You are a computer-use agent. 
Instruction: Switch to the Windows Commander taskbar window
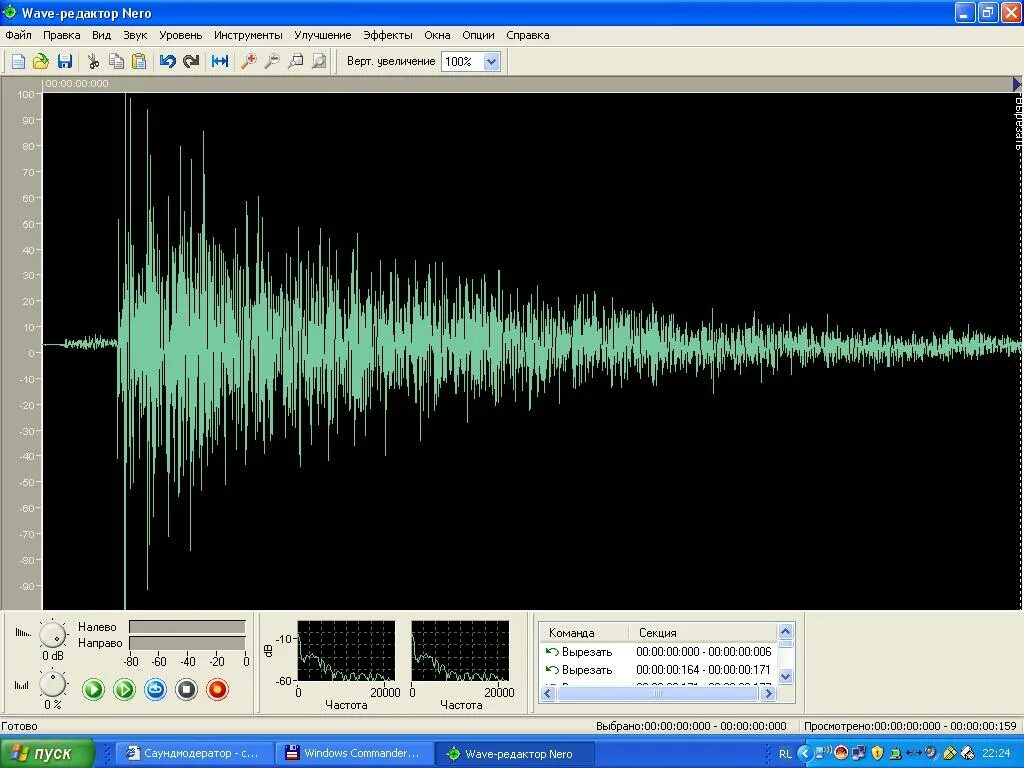coord(355,753)
